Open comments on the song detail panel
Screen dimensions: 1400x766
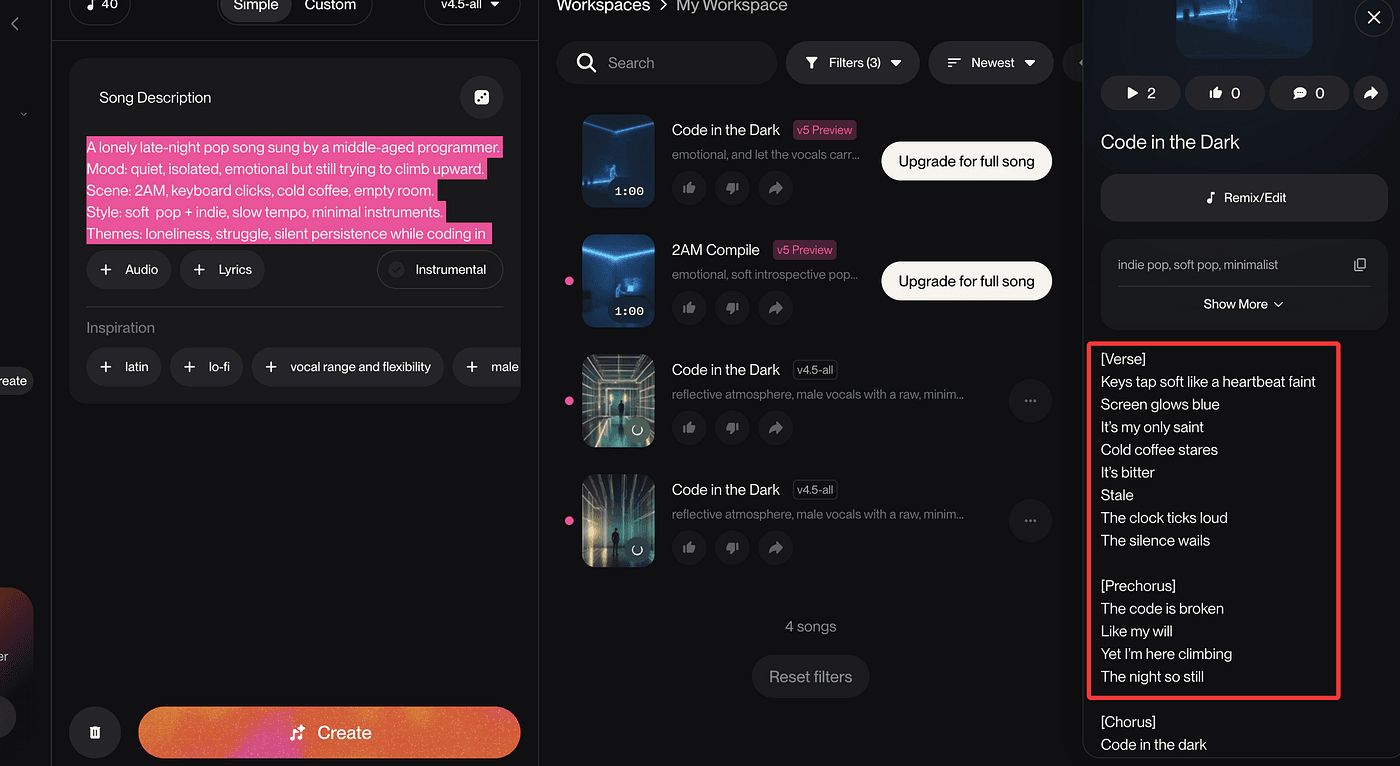pyautogui.click(x=1309, y=93)
